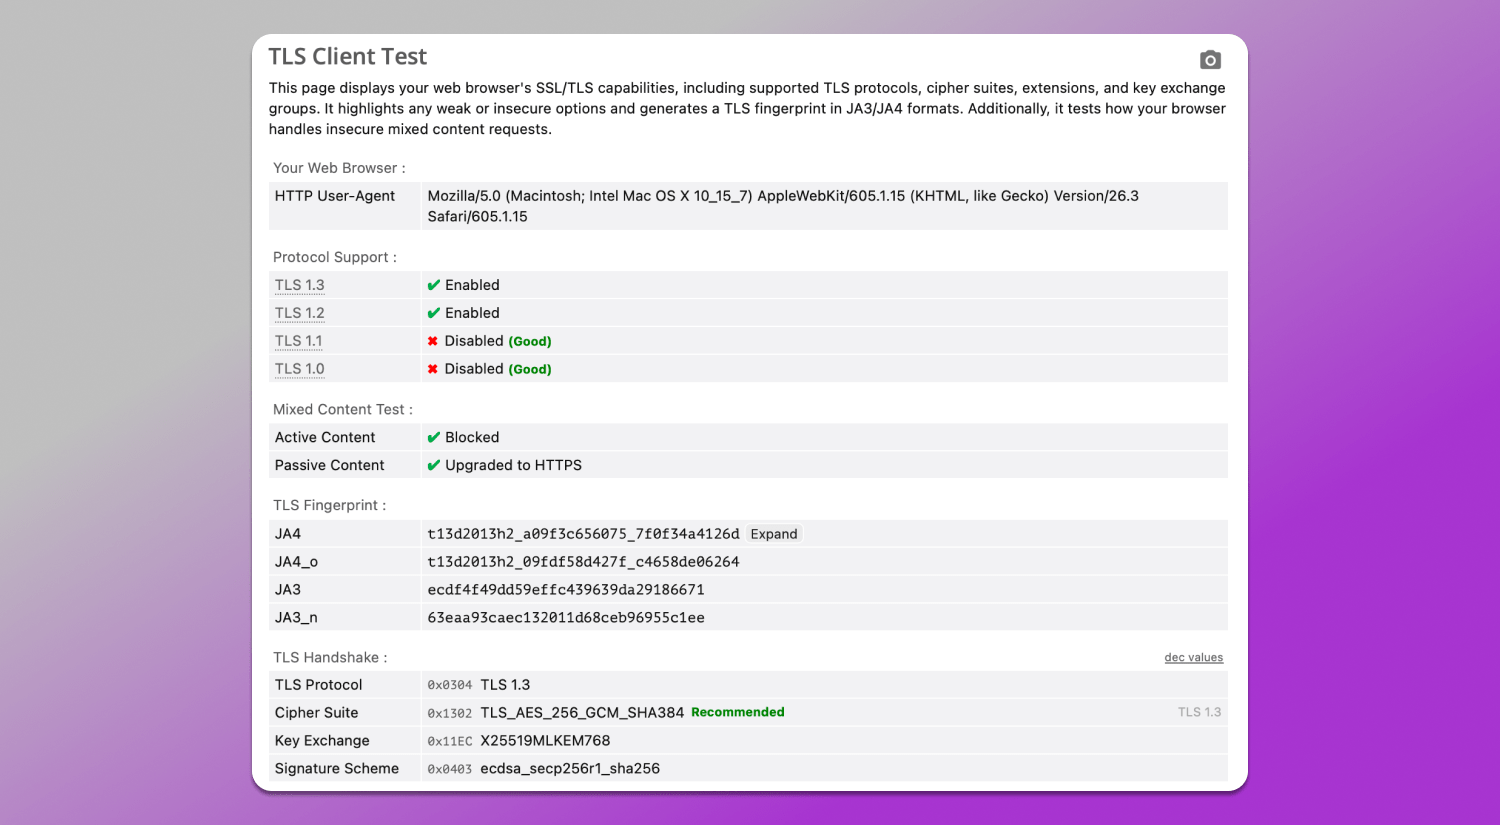Click the X25519MLKEM768 key exchange value
This screenshot has height=825, width=1500.
[545, 741]
